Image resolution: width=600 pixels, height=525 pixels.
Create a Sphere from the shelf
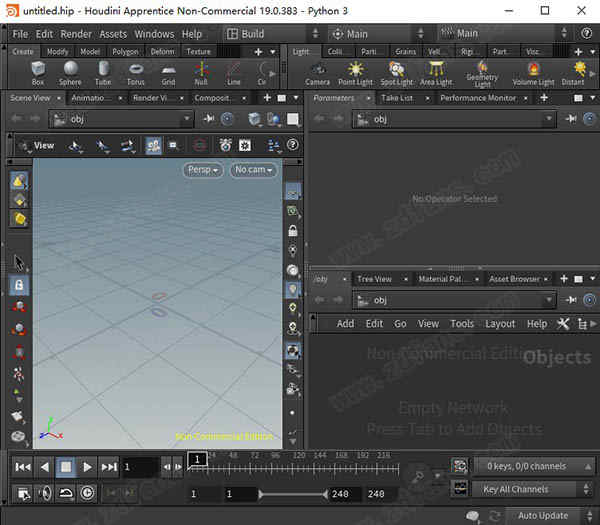[x=70, y=73]
